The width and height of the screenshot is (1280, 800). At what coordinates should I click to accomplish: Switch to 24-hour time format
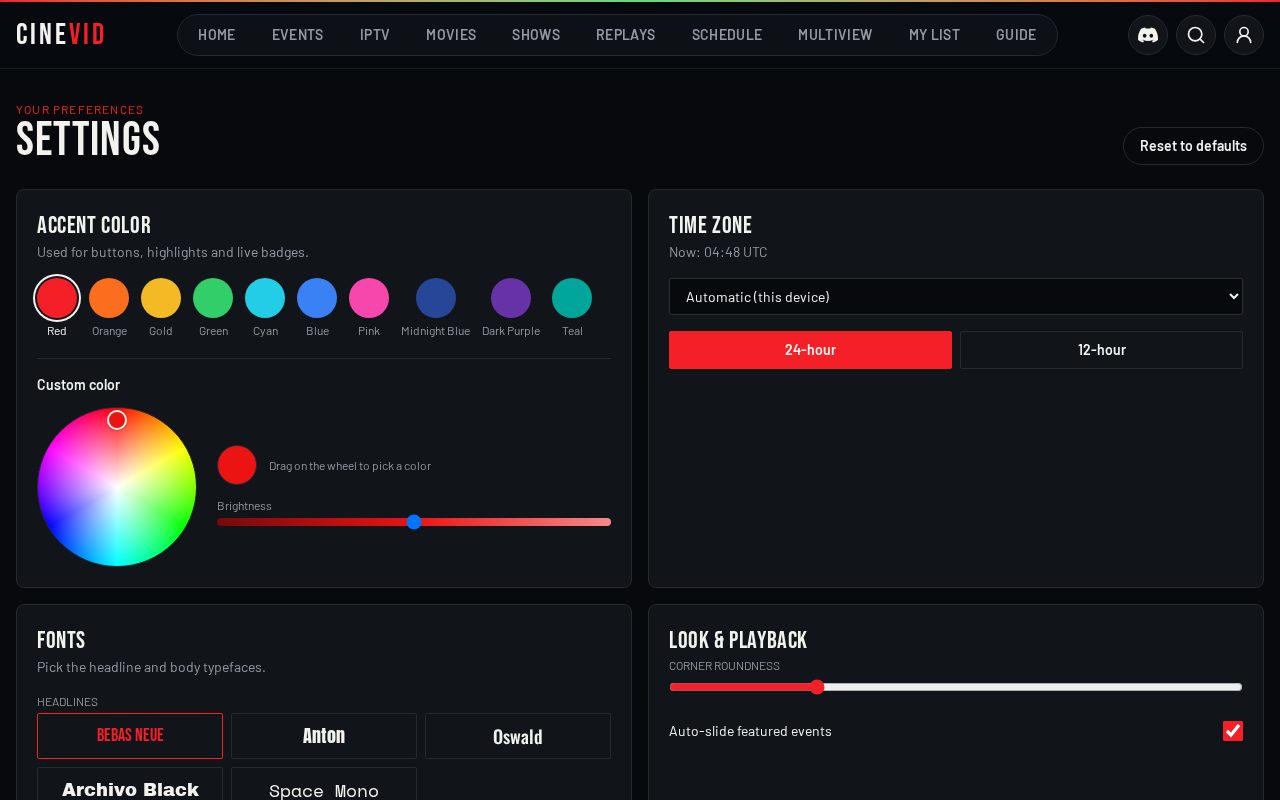[810, 350]
